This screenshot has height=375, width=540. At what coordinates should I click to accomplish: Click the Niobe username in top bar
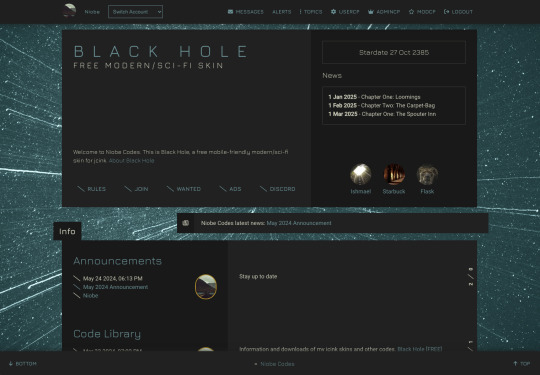pos(92,12)
